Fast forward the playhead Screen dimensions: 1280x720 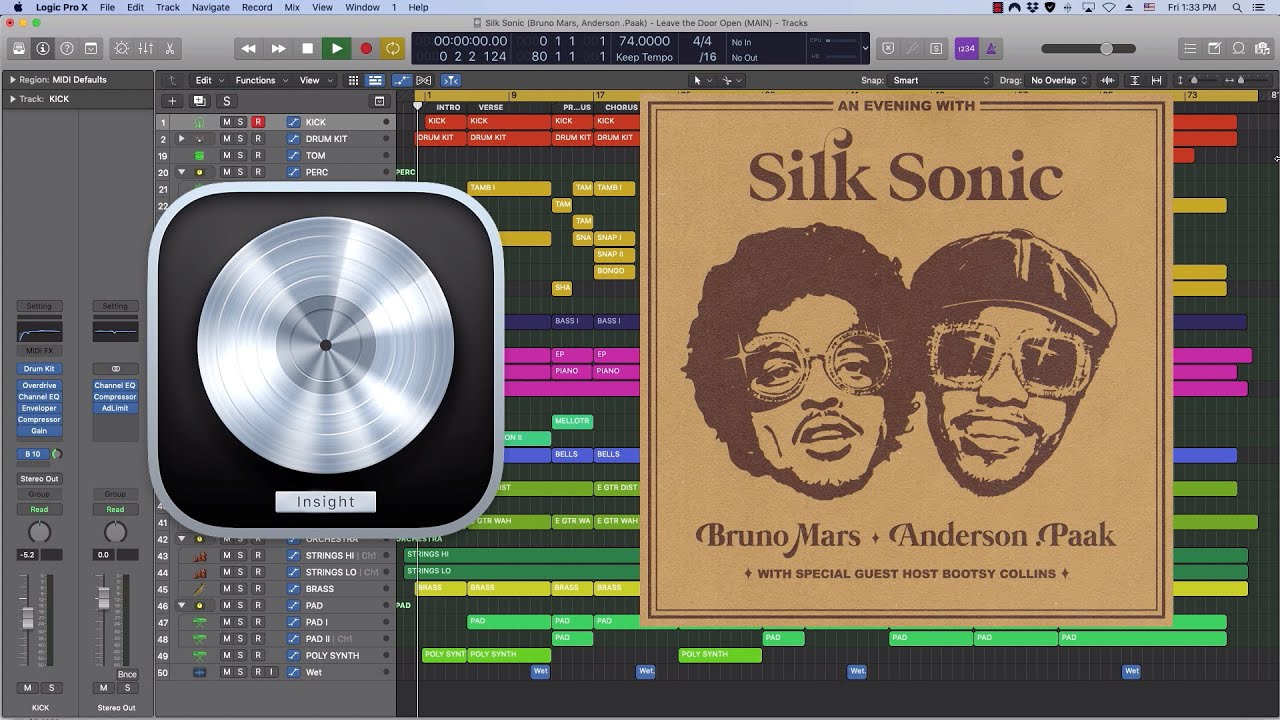[278, 48]
